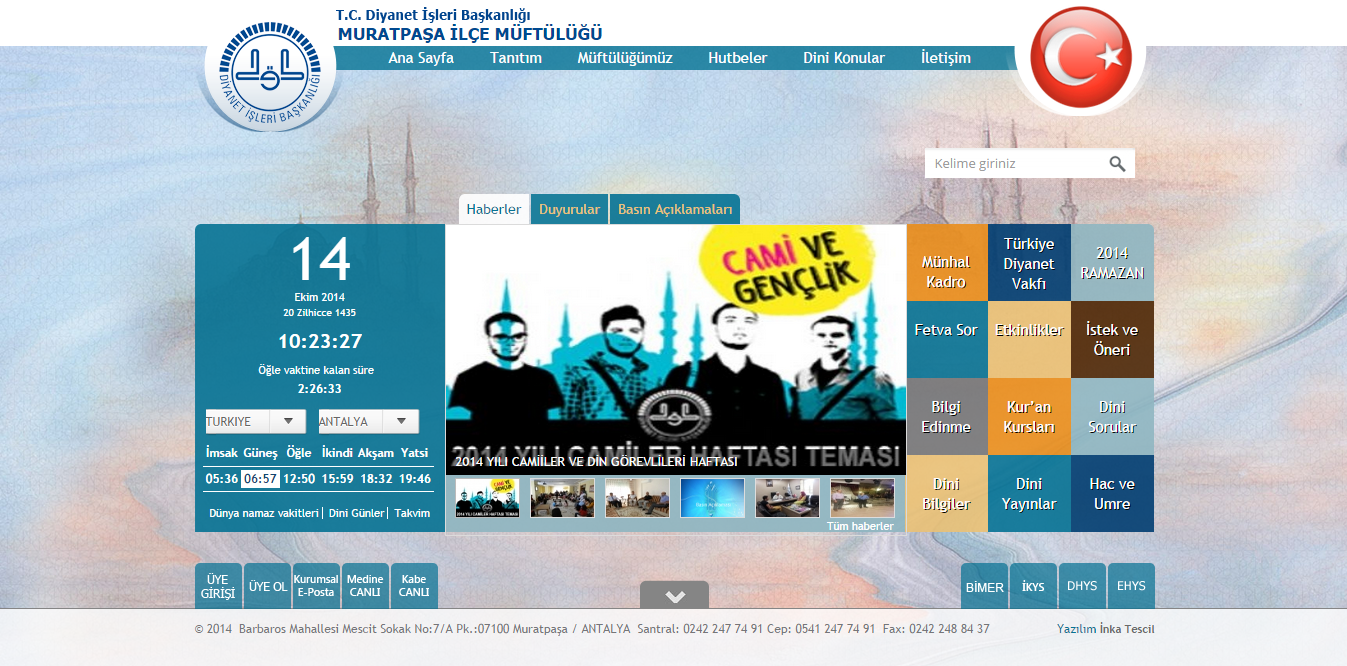This screenshot has width=1347, height=666.
Task: Open the Kur'an Kursları tile
Action: (x=1029, y=416)
